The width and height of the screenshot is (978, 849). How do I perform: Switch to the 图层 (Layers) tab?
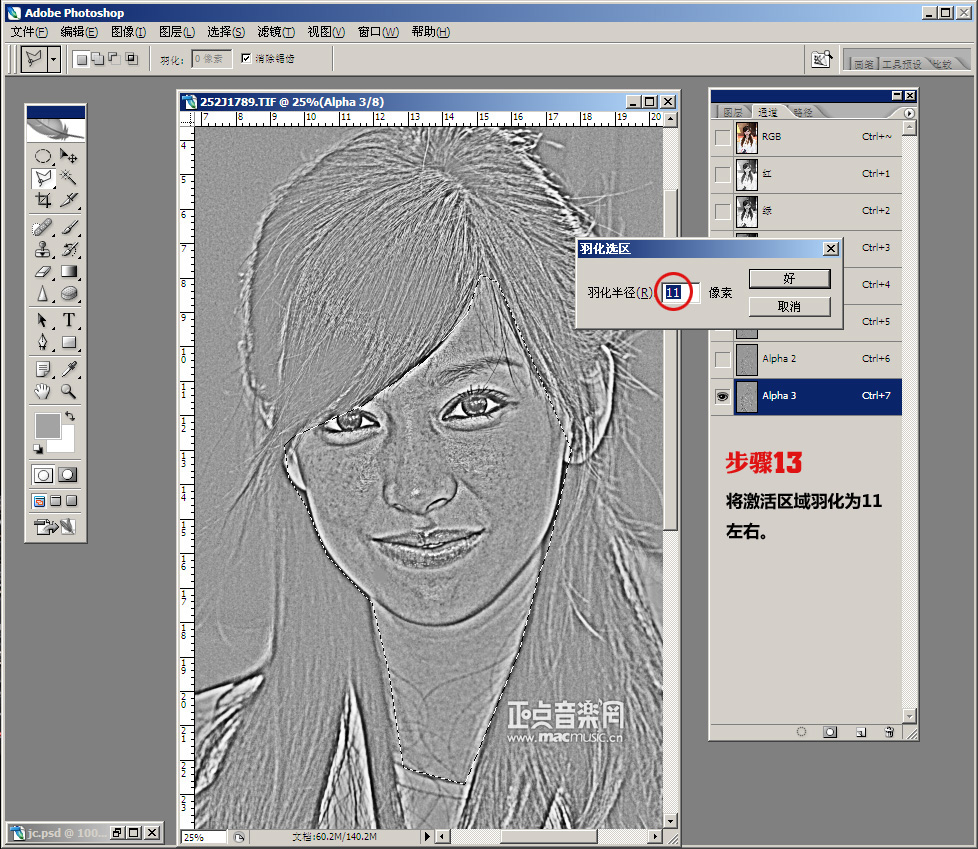[733, 113]
